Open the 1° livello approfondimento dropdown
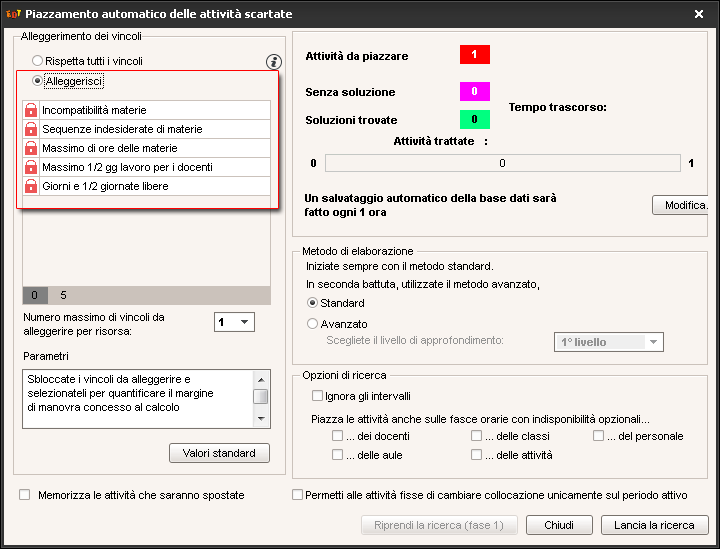This screenshot has width=720, height=549. [608, 342]
